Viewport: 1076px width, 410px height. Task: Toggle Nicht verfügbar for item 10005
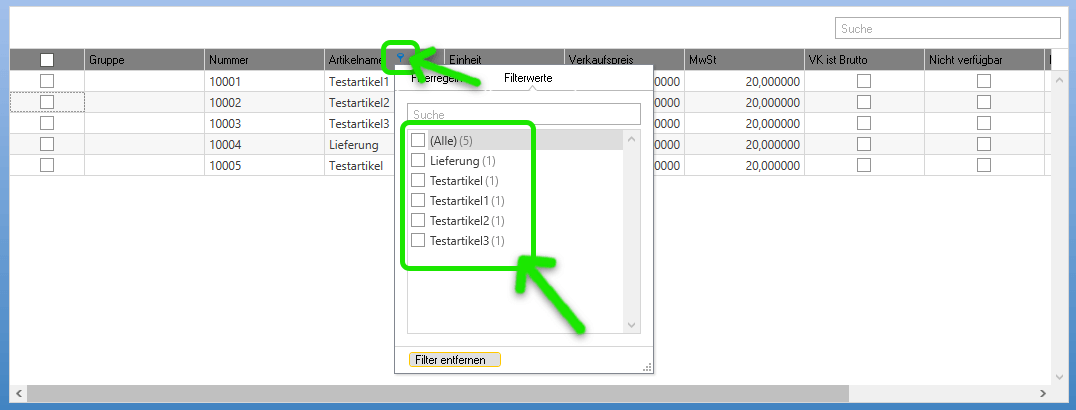coord(984,165)
